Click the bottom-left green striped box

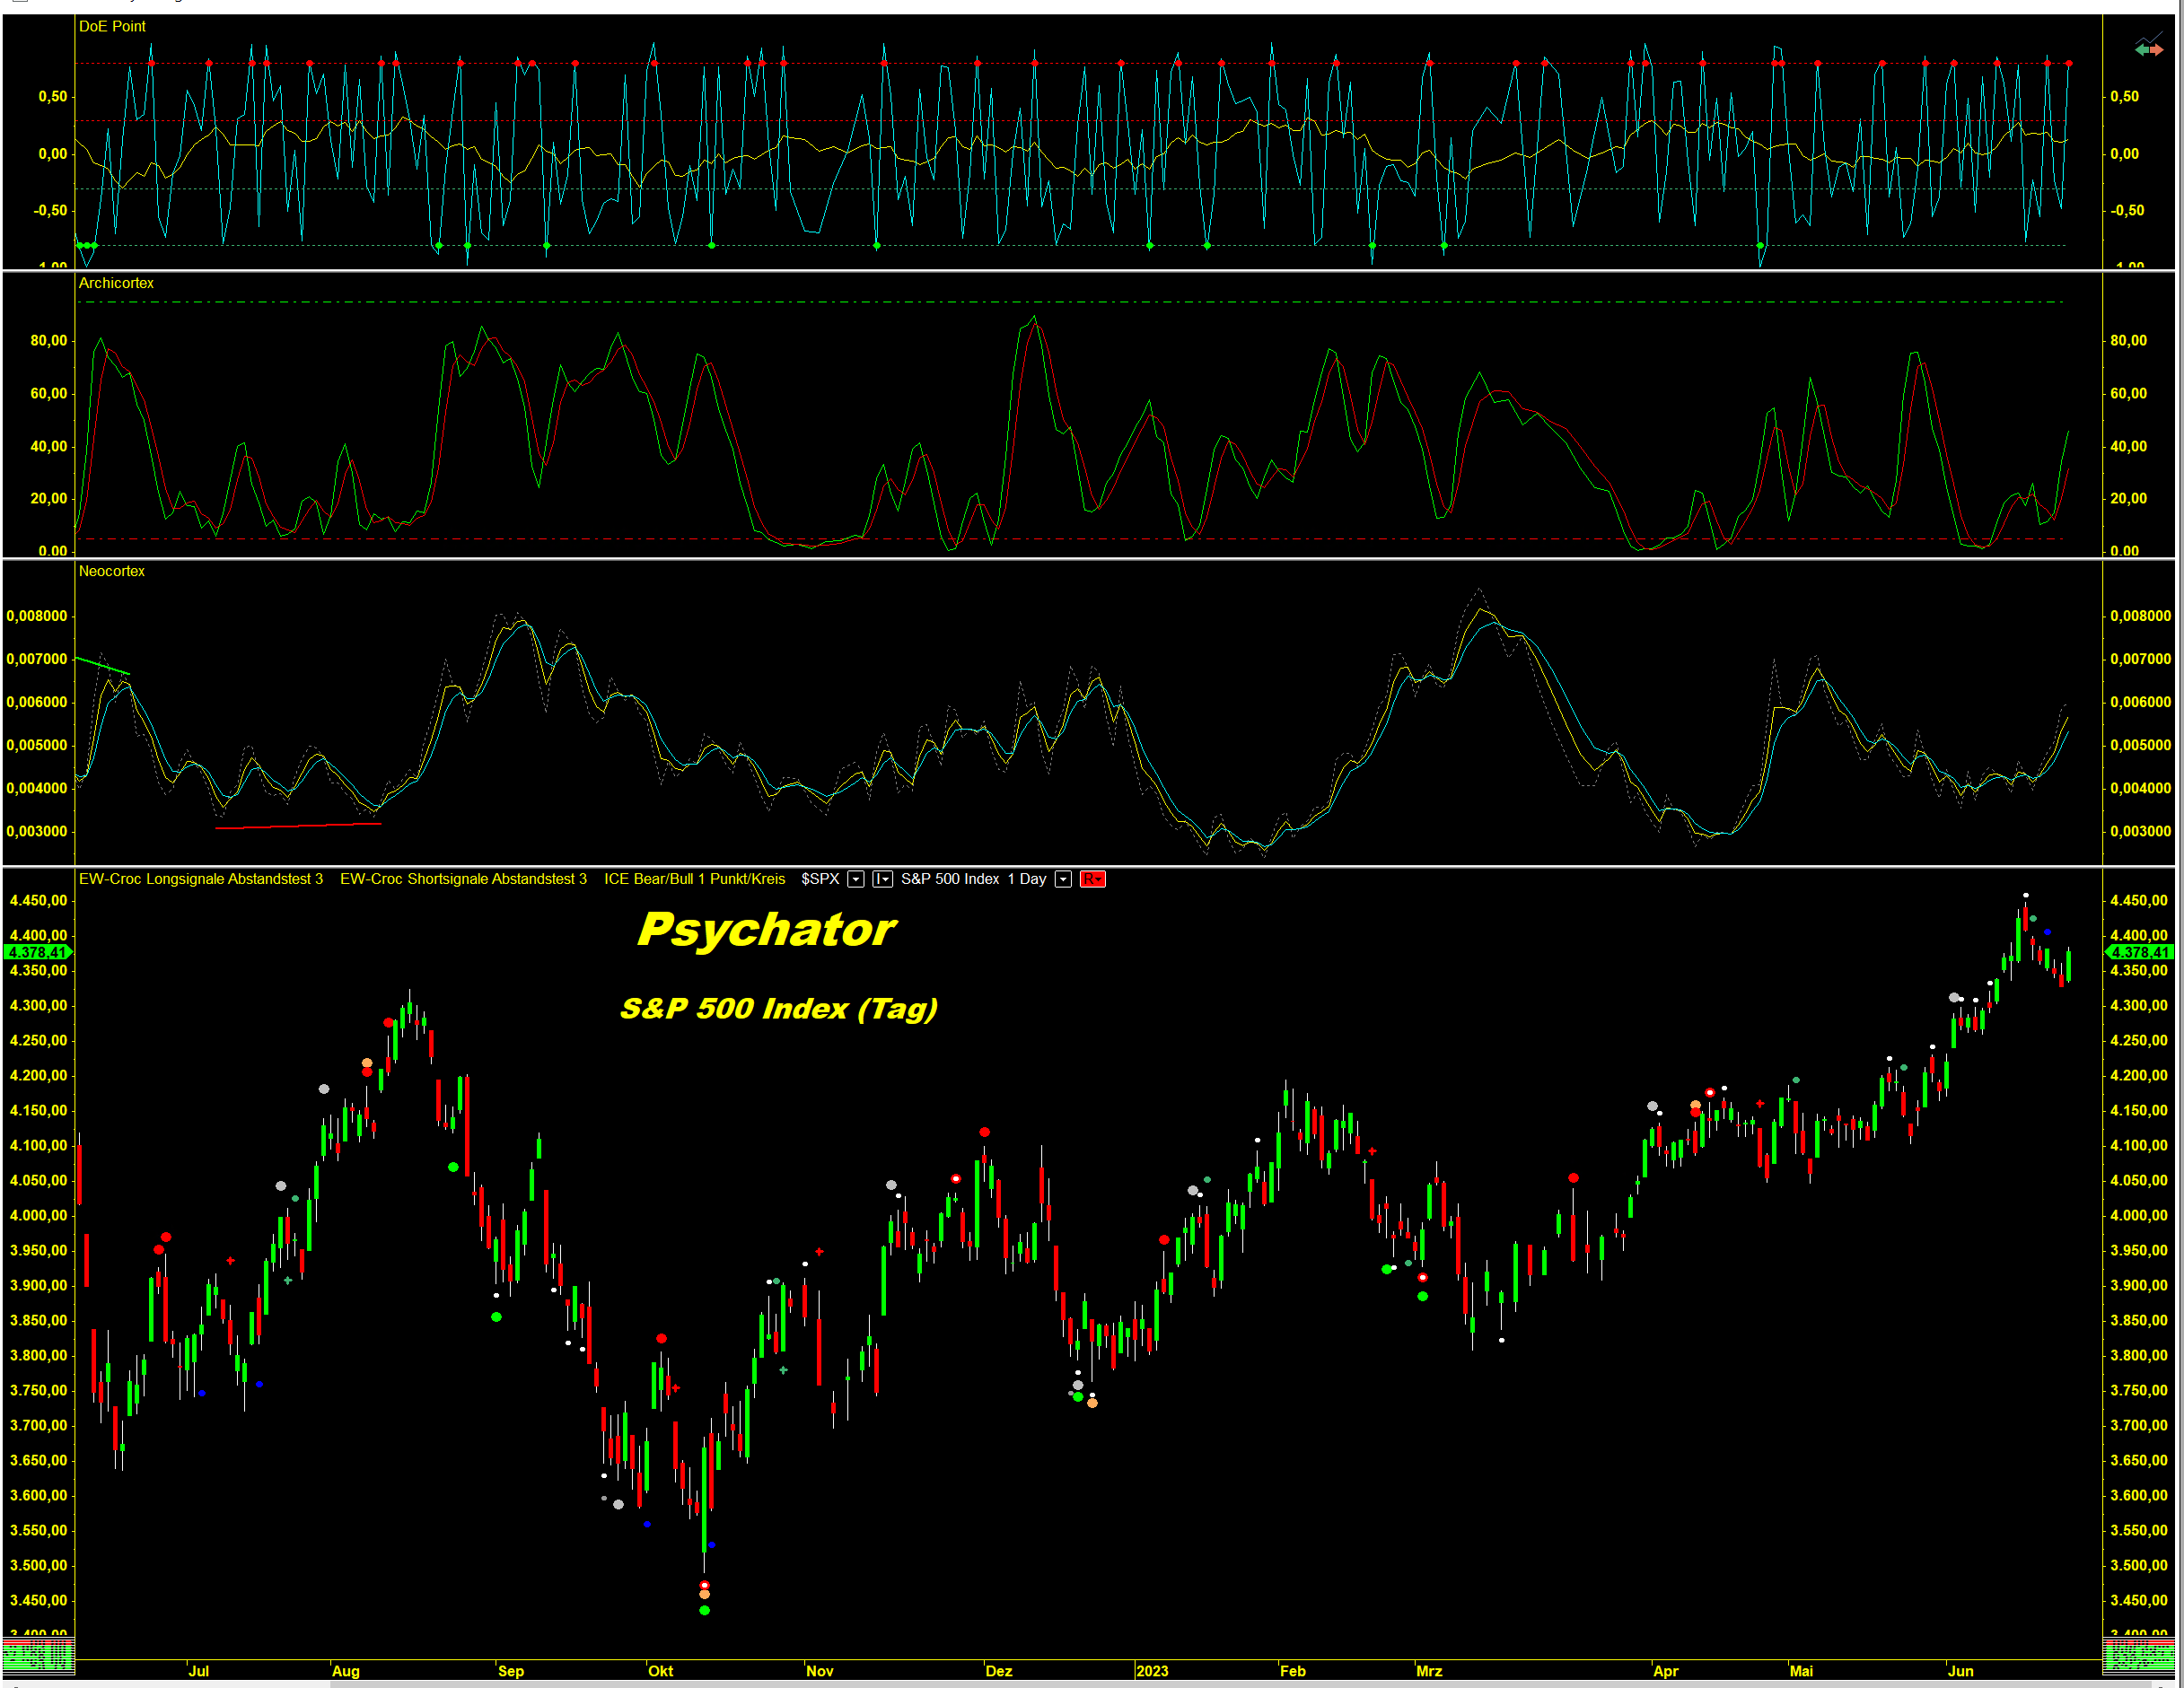pos(38,1657)
